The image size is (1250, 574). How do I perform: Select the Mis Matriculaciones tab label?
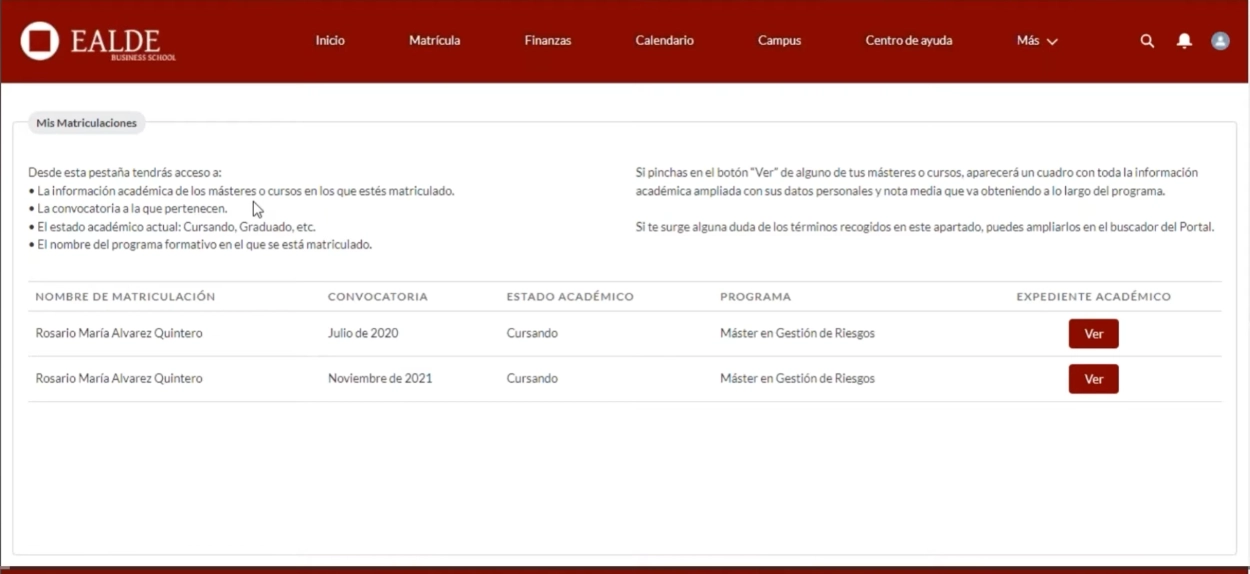click(86, 123)
